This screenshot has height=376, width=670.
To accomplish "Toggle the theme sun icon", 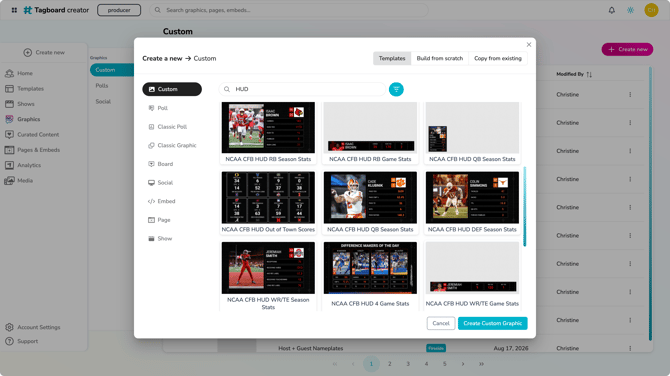I will [x=630, y=10].
